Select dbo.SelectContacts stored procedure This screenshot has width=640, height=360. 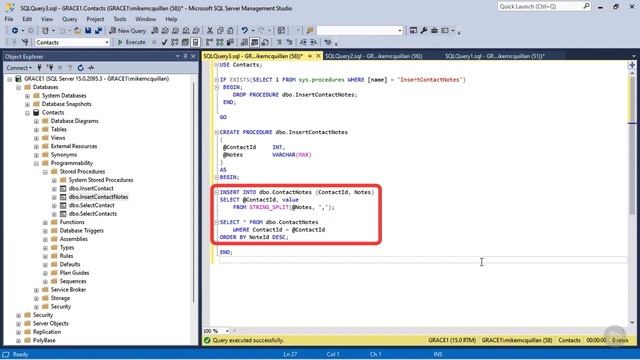click(93, 214)
